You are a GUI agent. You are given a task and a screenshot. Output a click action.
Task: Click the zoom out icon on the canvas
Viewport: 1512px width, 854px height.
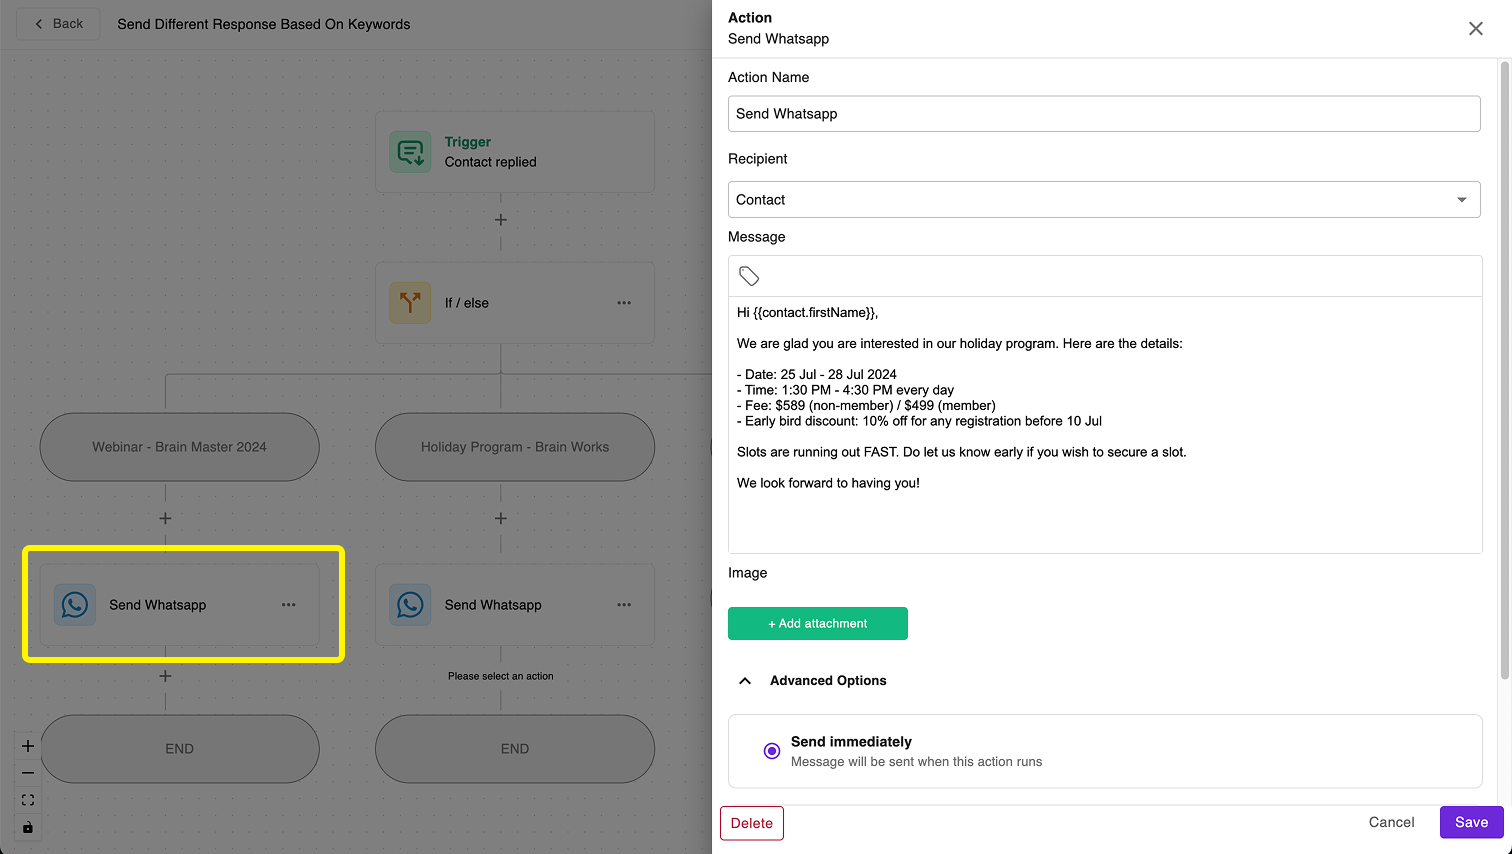pyautogui.click(x=27, y=772)
